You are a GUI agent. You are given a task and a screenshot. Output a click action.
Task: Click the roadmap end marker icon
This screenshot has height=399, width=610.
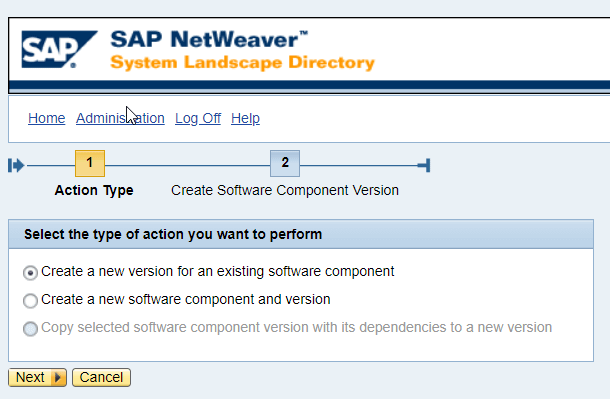click(x=424, y=165)
